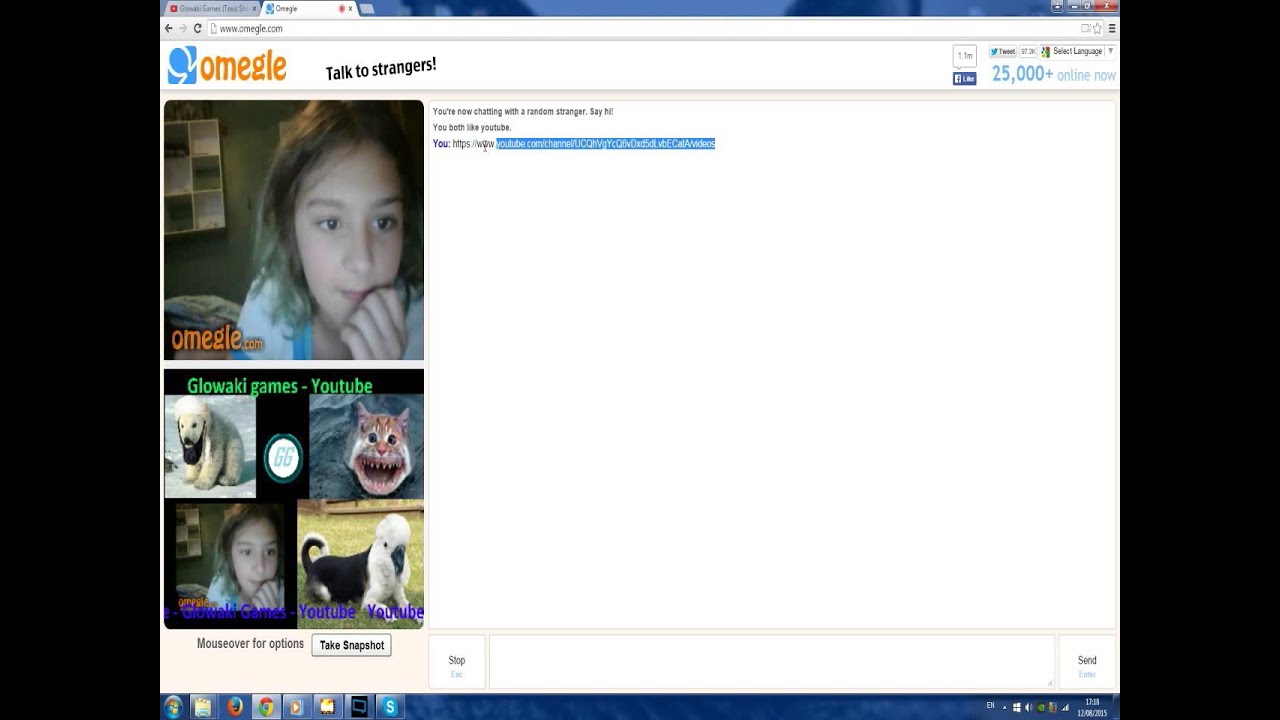The image size is (1280, 720).
Task: Launch Firefox from the taskbar
Action: (x=235, y=707)
